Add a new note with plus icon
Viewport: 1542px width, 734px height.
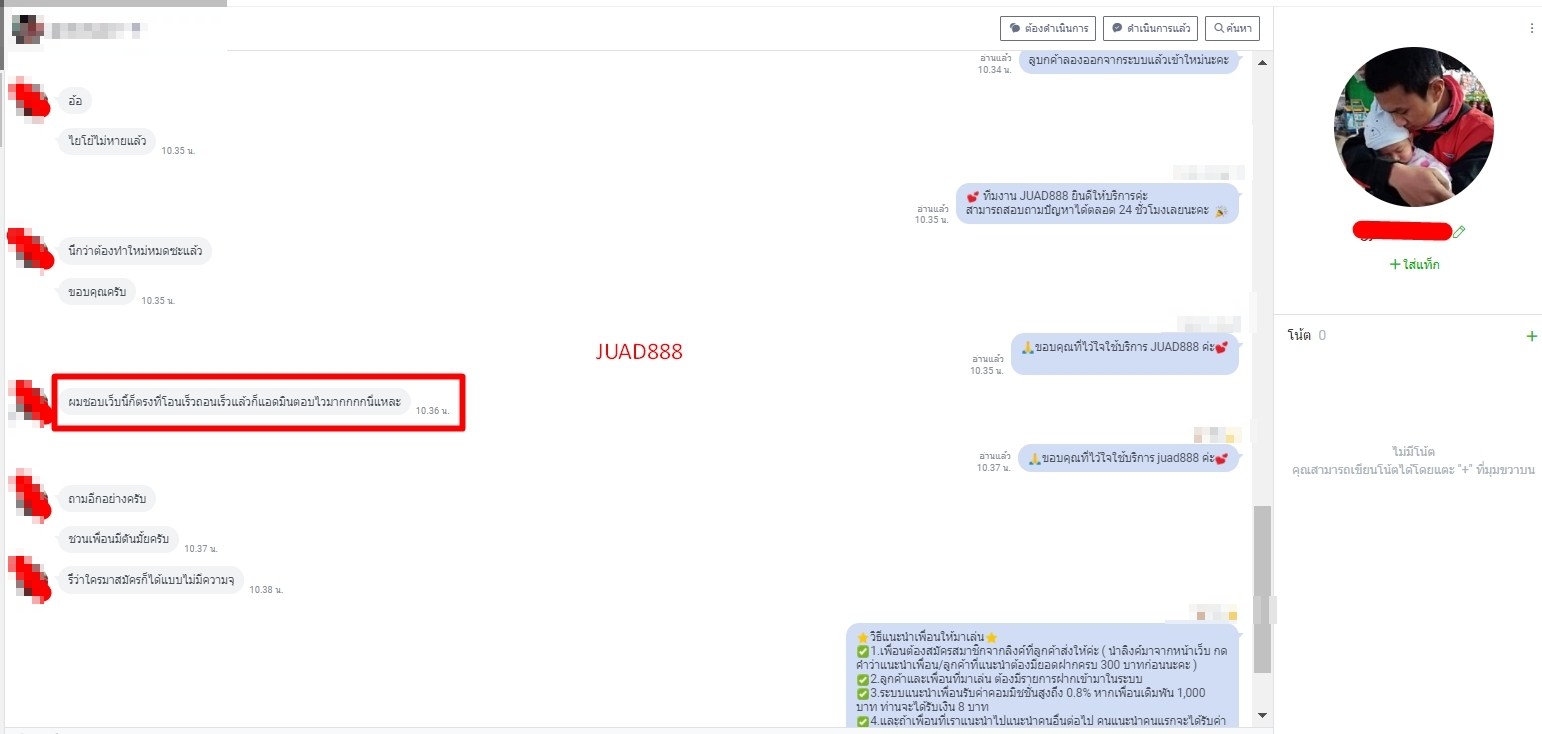1531,336
